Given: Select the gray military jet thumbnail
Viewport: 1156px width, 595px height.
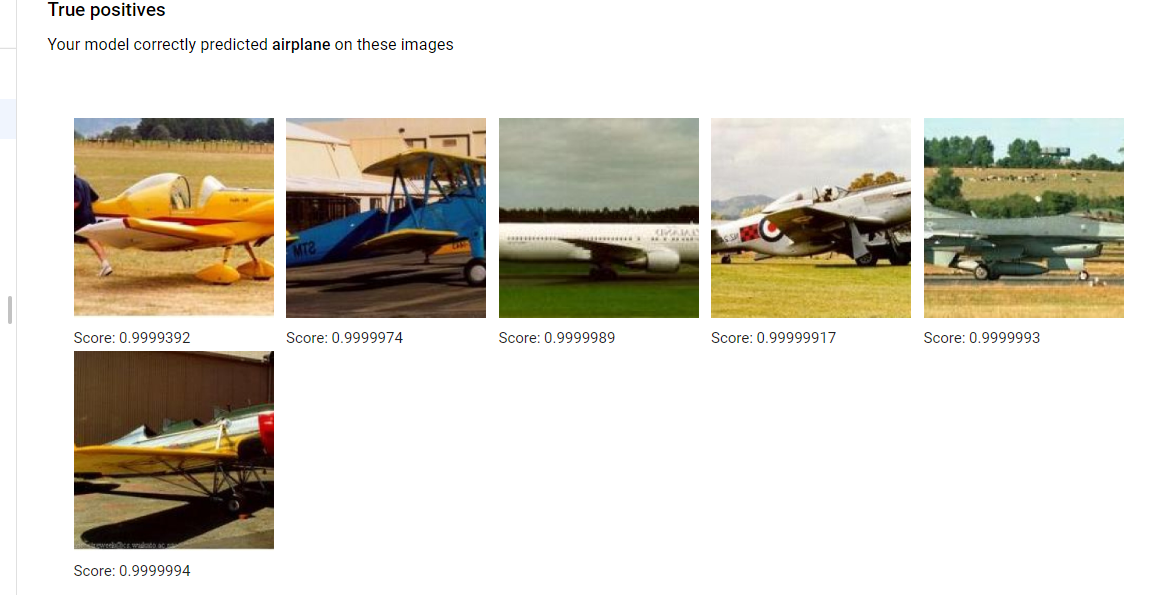Looking at the screenshot, I should click(1024, 218).
